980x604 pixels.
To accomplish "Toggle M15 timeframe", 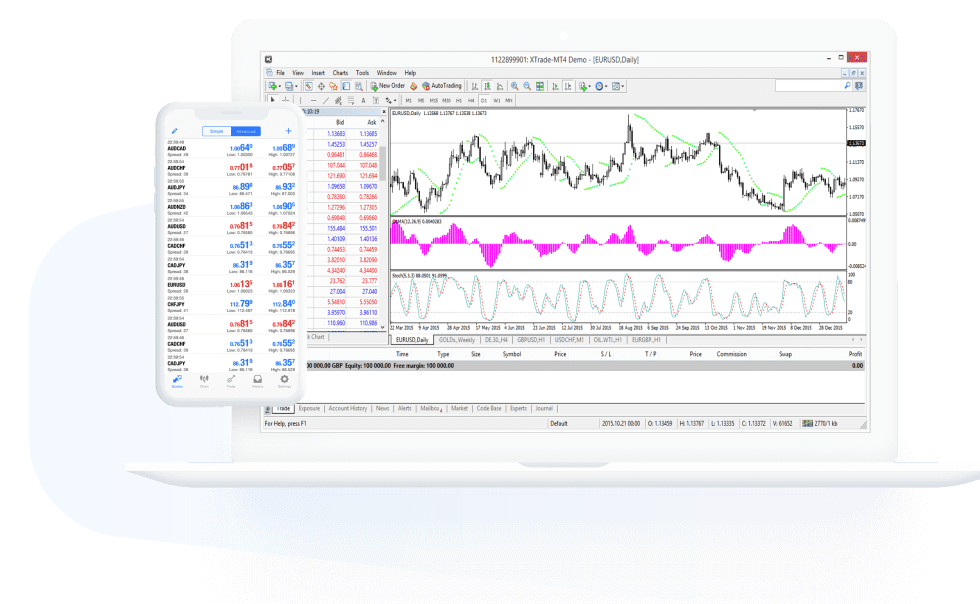I will 434,100.
